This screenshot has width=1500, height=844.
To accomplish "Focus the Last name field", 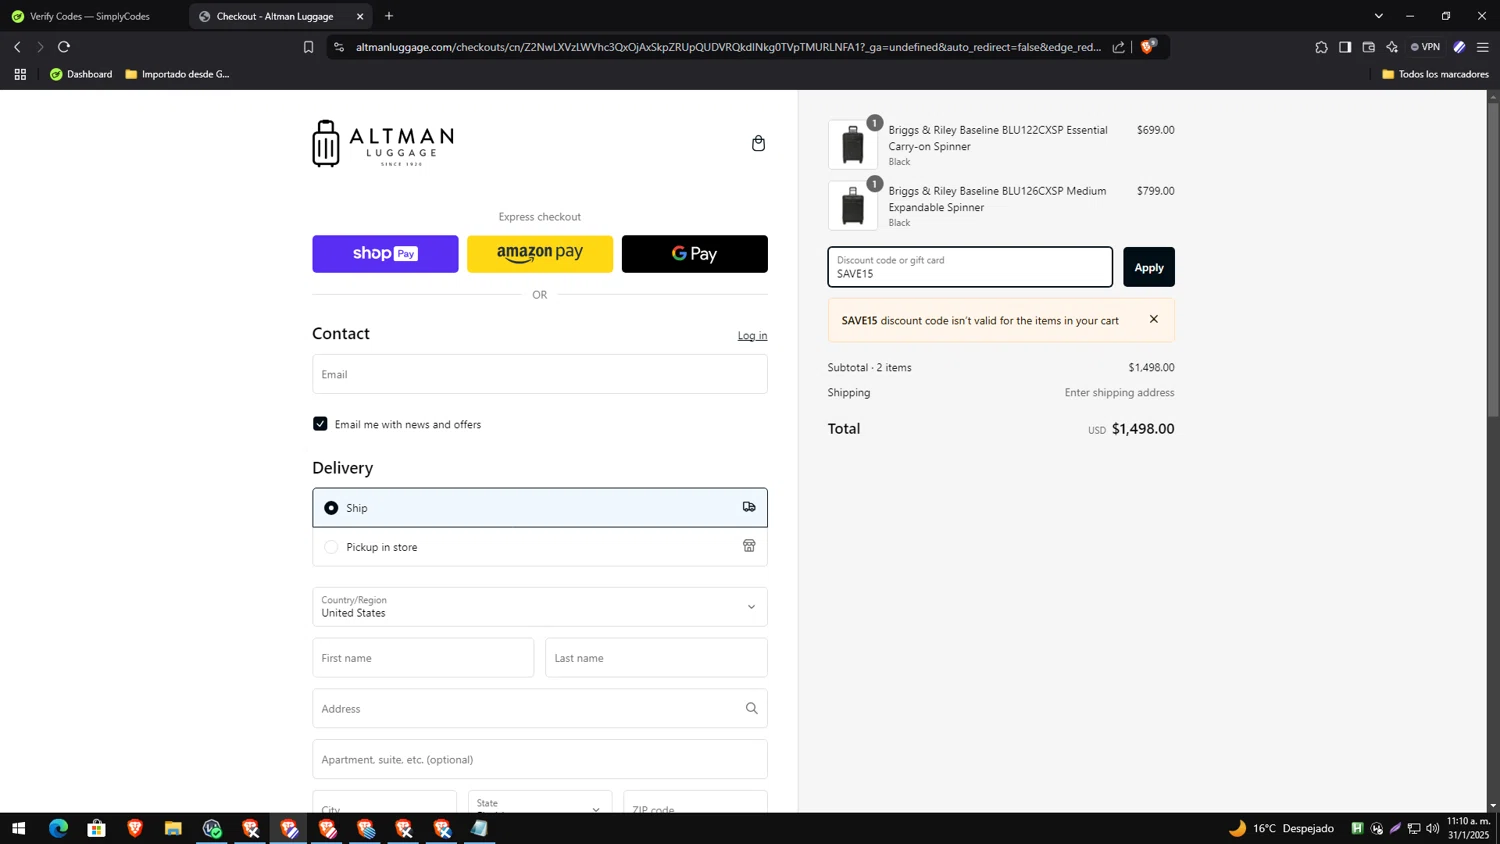I will pyautogui.click(x=656, y=658).
